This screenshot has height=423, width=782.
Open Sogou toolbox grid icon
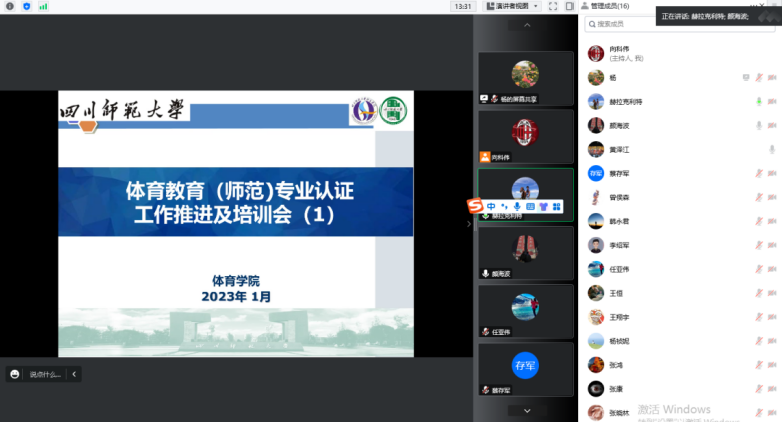tap(556, 207)
